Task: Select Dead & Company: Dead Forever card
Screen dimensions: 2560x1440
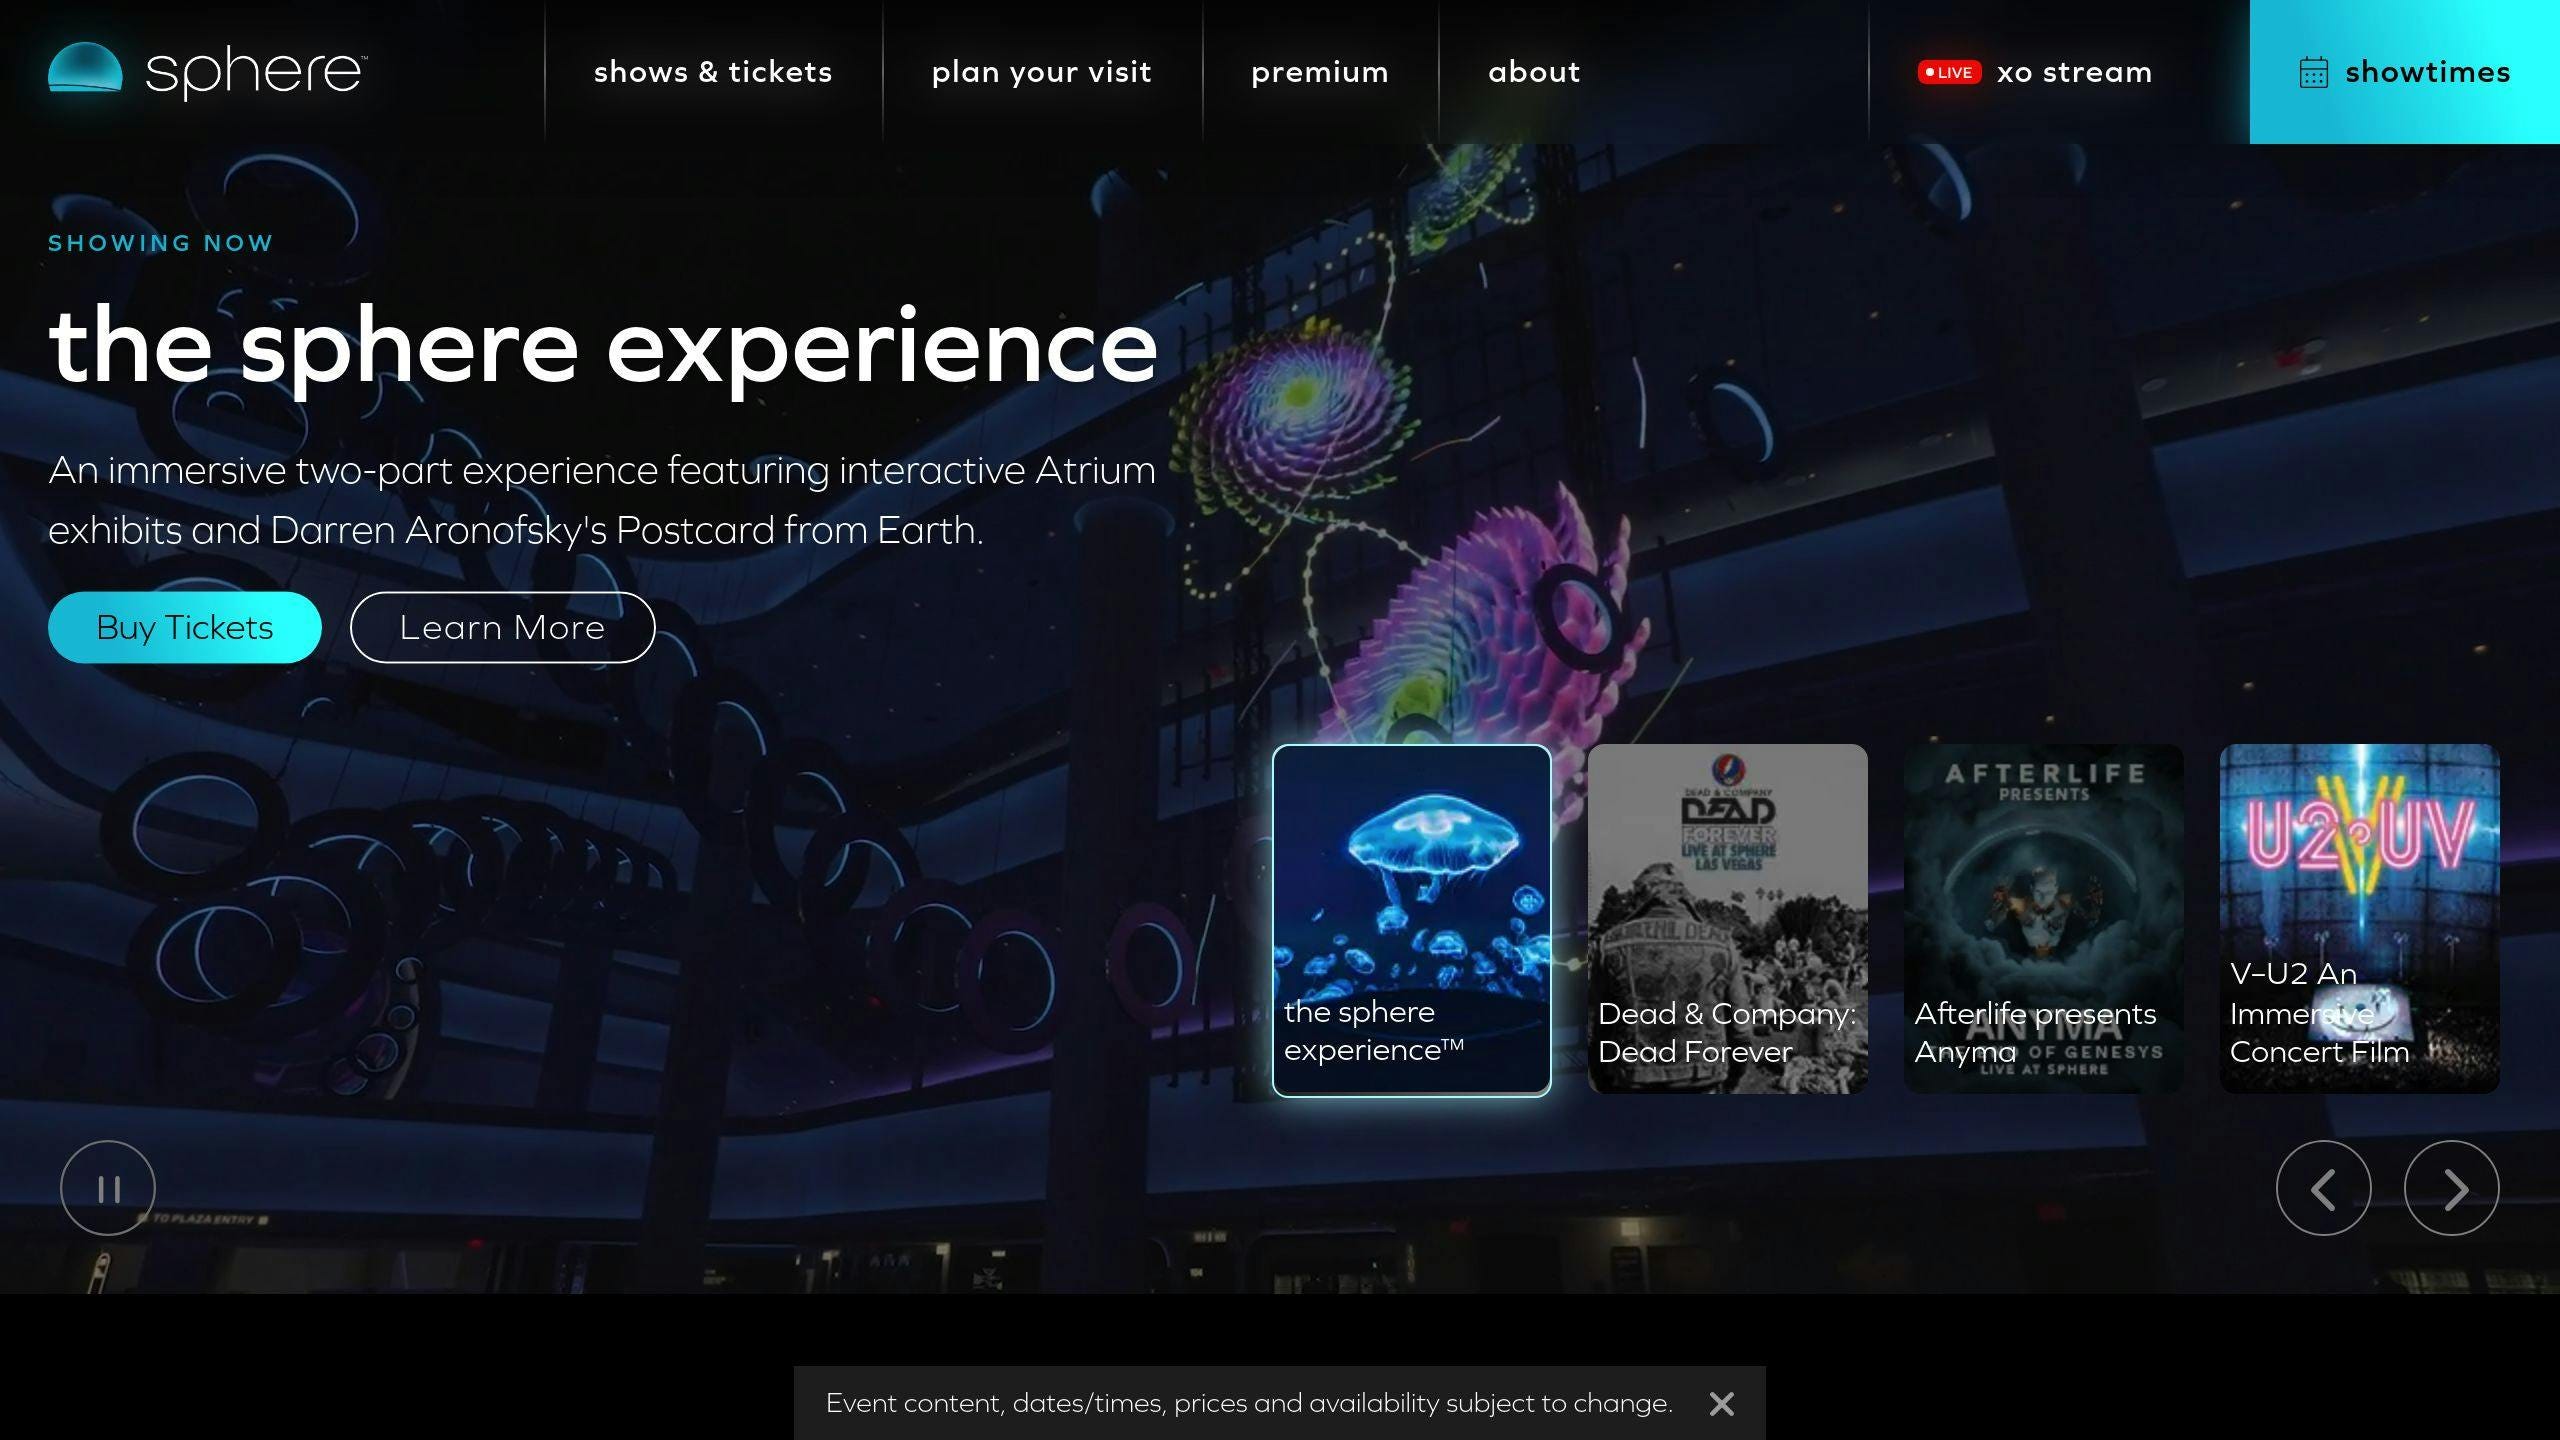Action: tap(1727, 920)
